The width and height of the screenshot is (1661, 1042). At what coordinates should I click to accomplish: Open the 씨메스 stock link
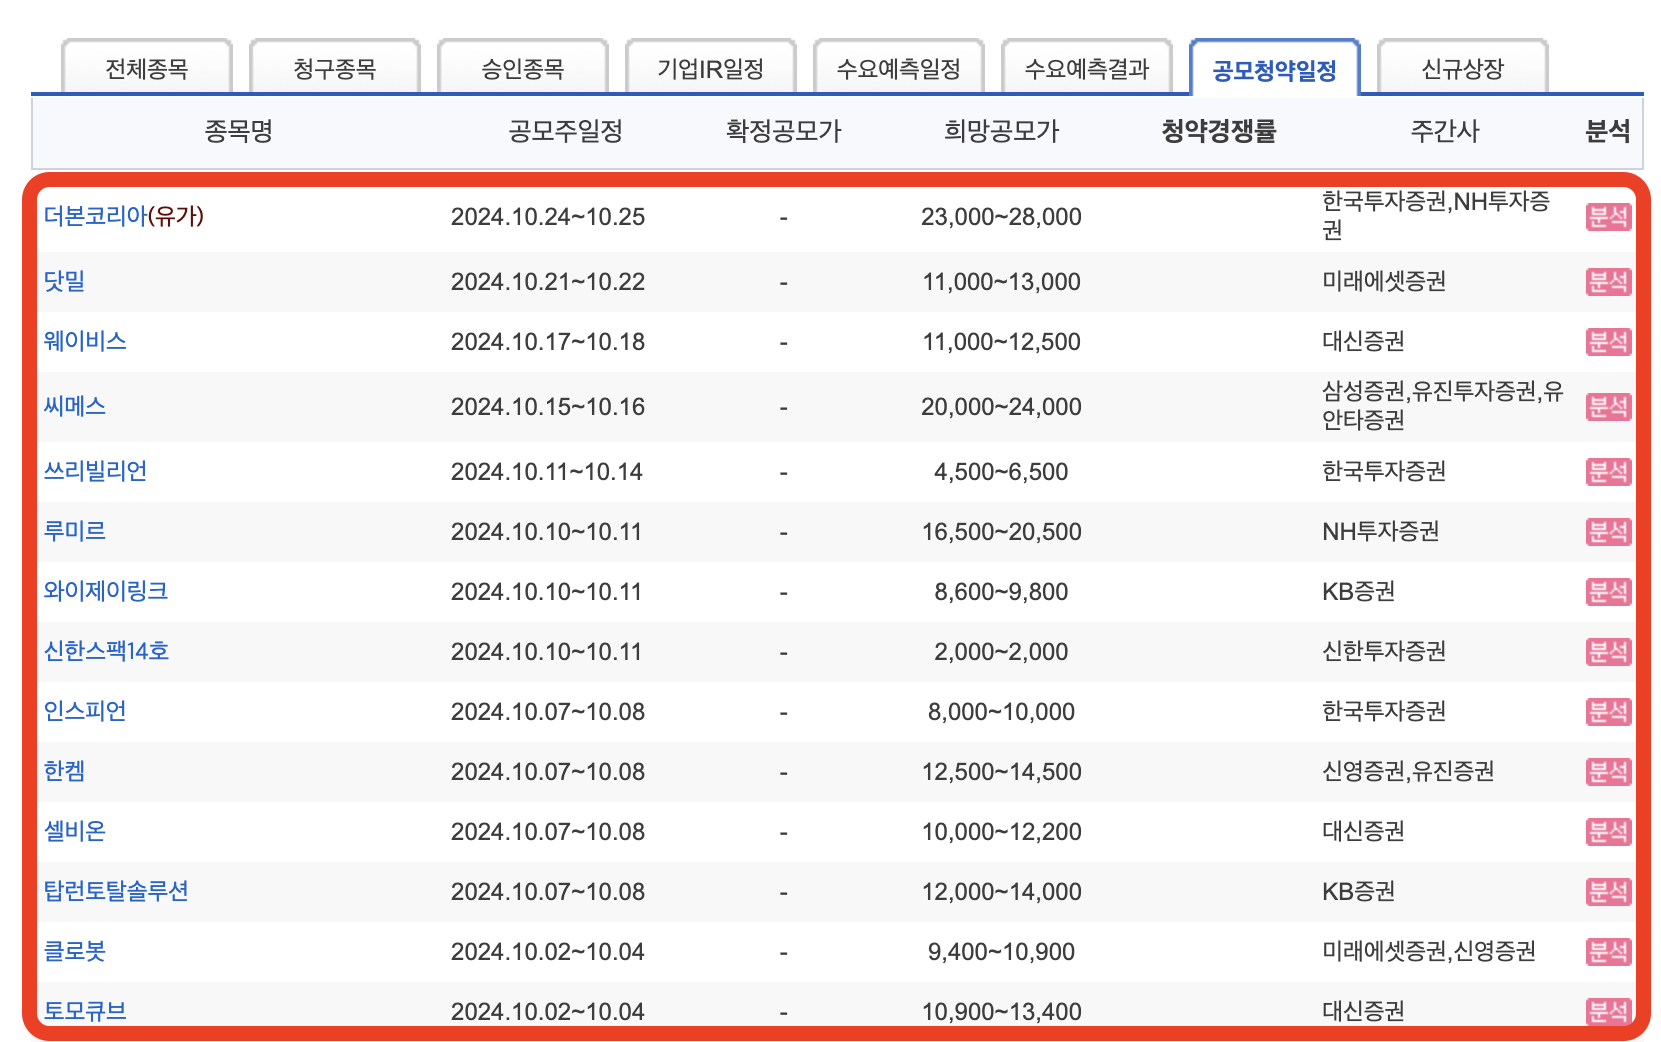[74, 406]
